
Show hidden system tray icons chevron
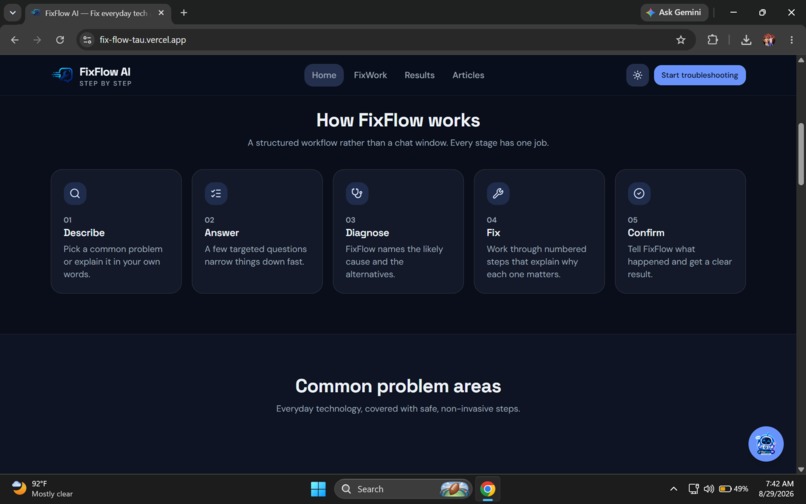pos(673,489)
